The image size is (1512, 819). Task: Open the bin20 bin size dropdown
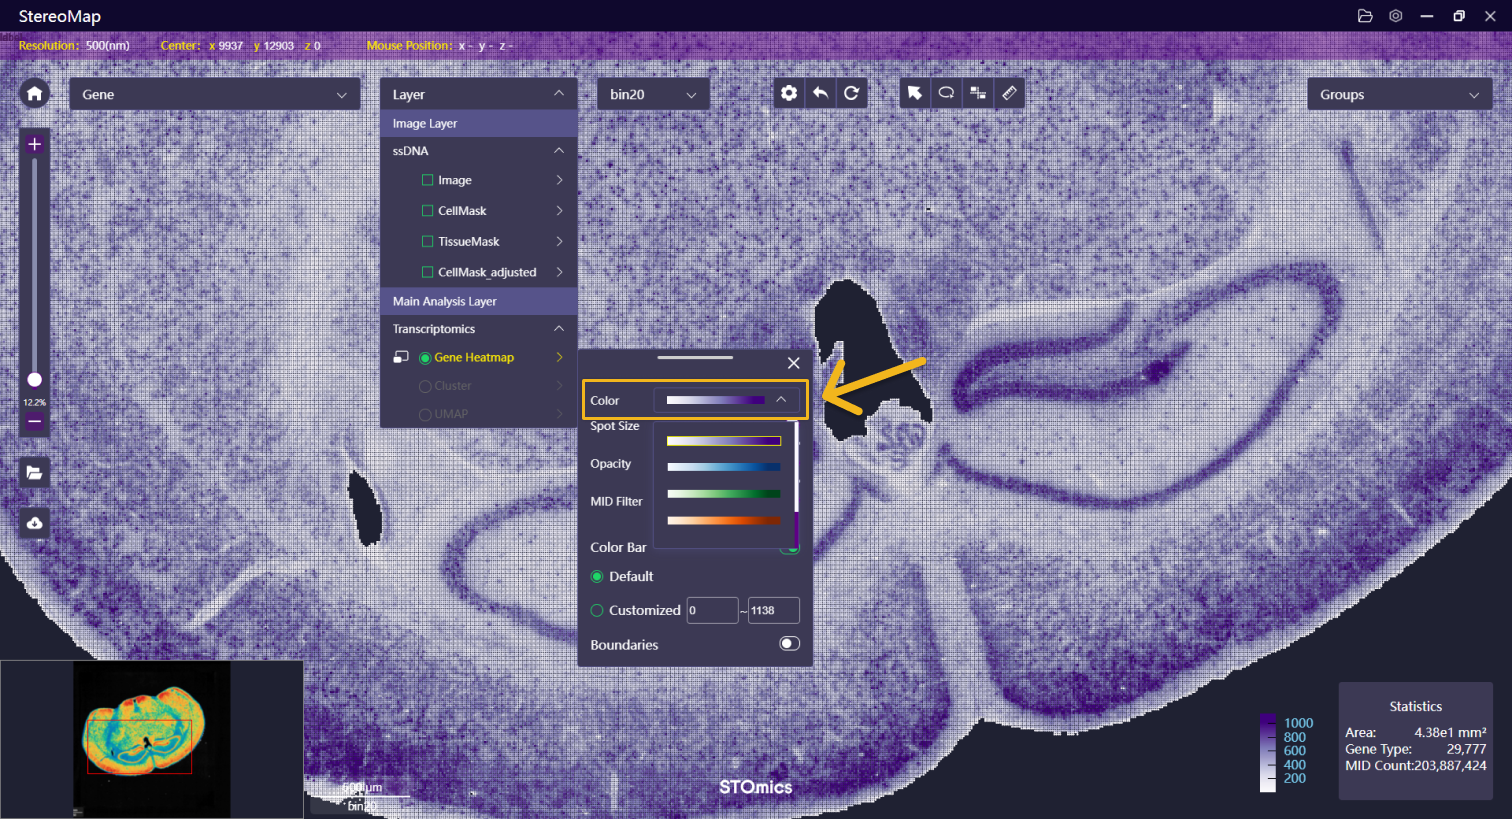(653, 94)
